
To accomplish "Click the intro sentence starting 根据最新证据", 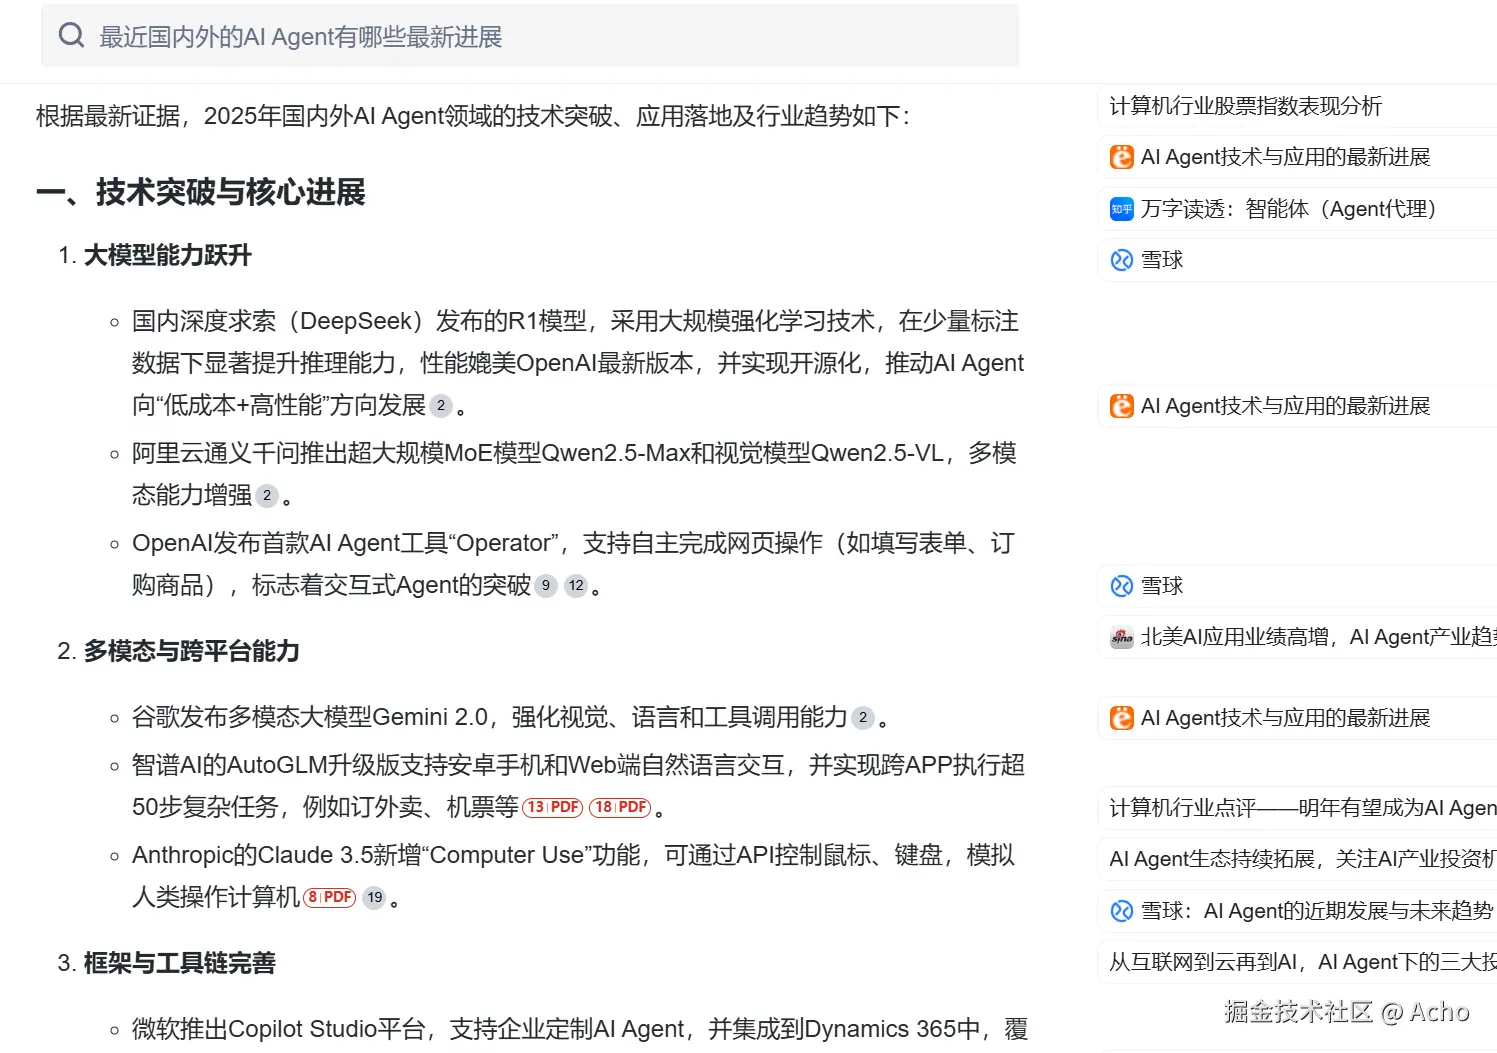I will coord(473,116).
